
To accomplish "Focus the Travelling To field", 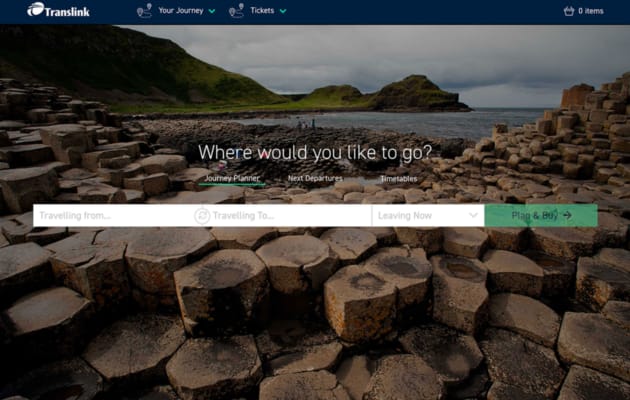I will (291, 216).
